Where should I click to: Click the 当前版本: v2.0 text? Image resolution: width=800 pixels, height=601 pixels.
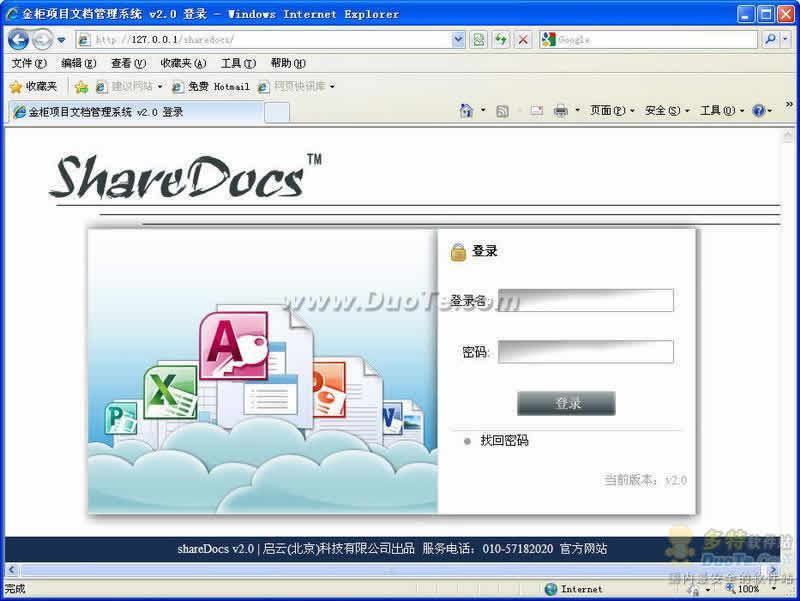coord(645,480)
